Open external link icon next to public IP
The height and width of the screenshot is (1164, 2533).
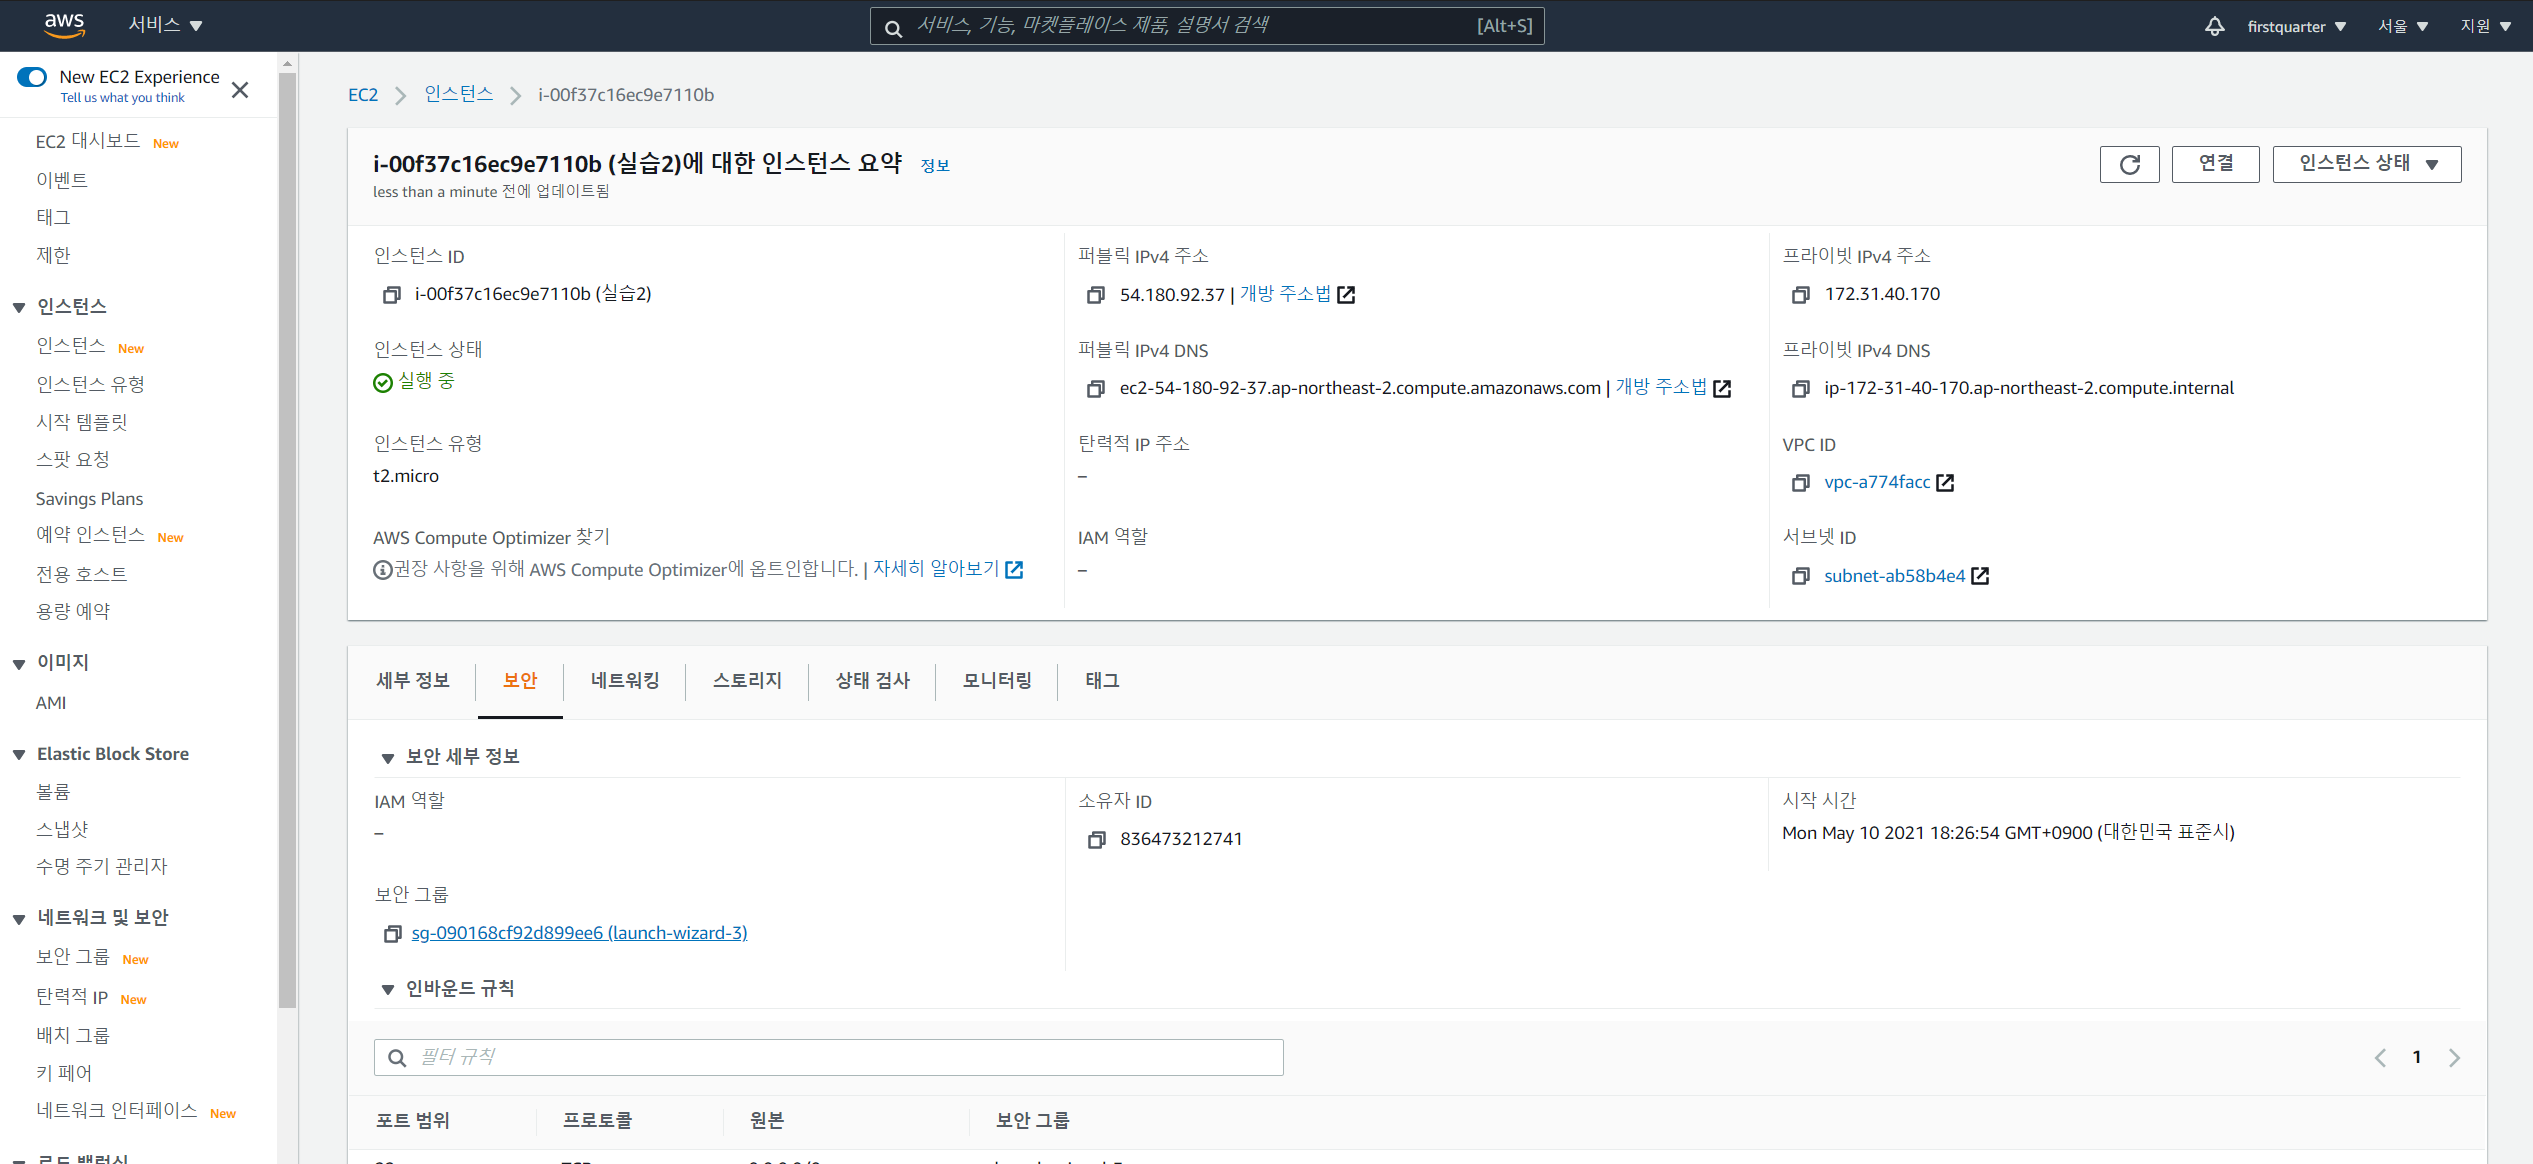pos(1346,295)
